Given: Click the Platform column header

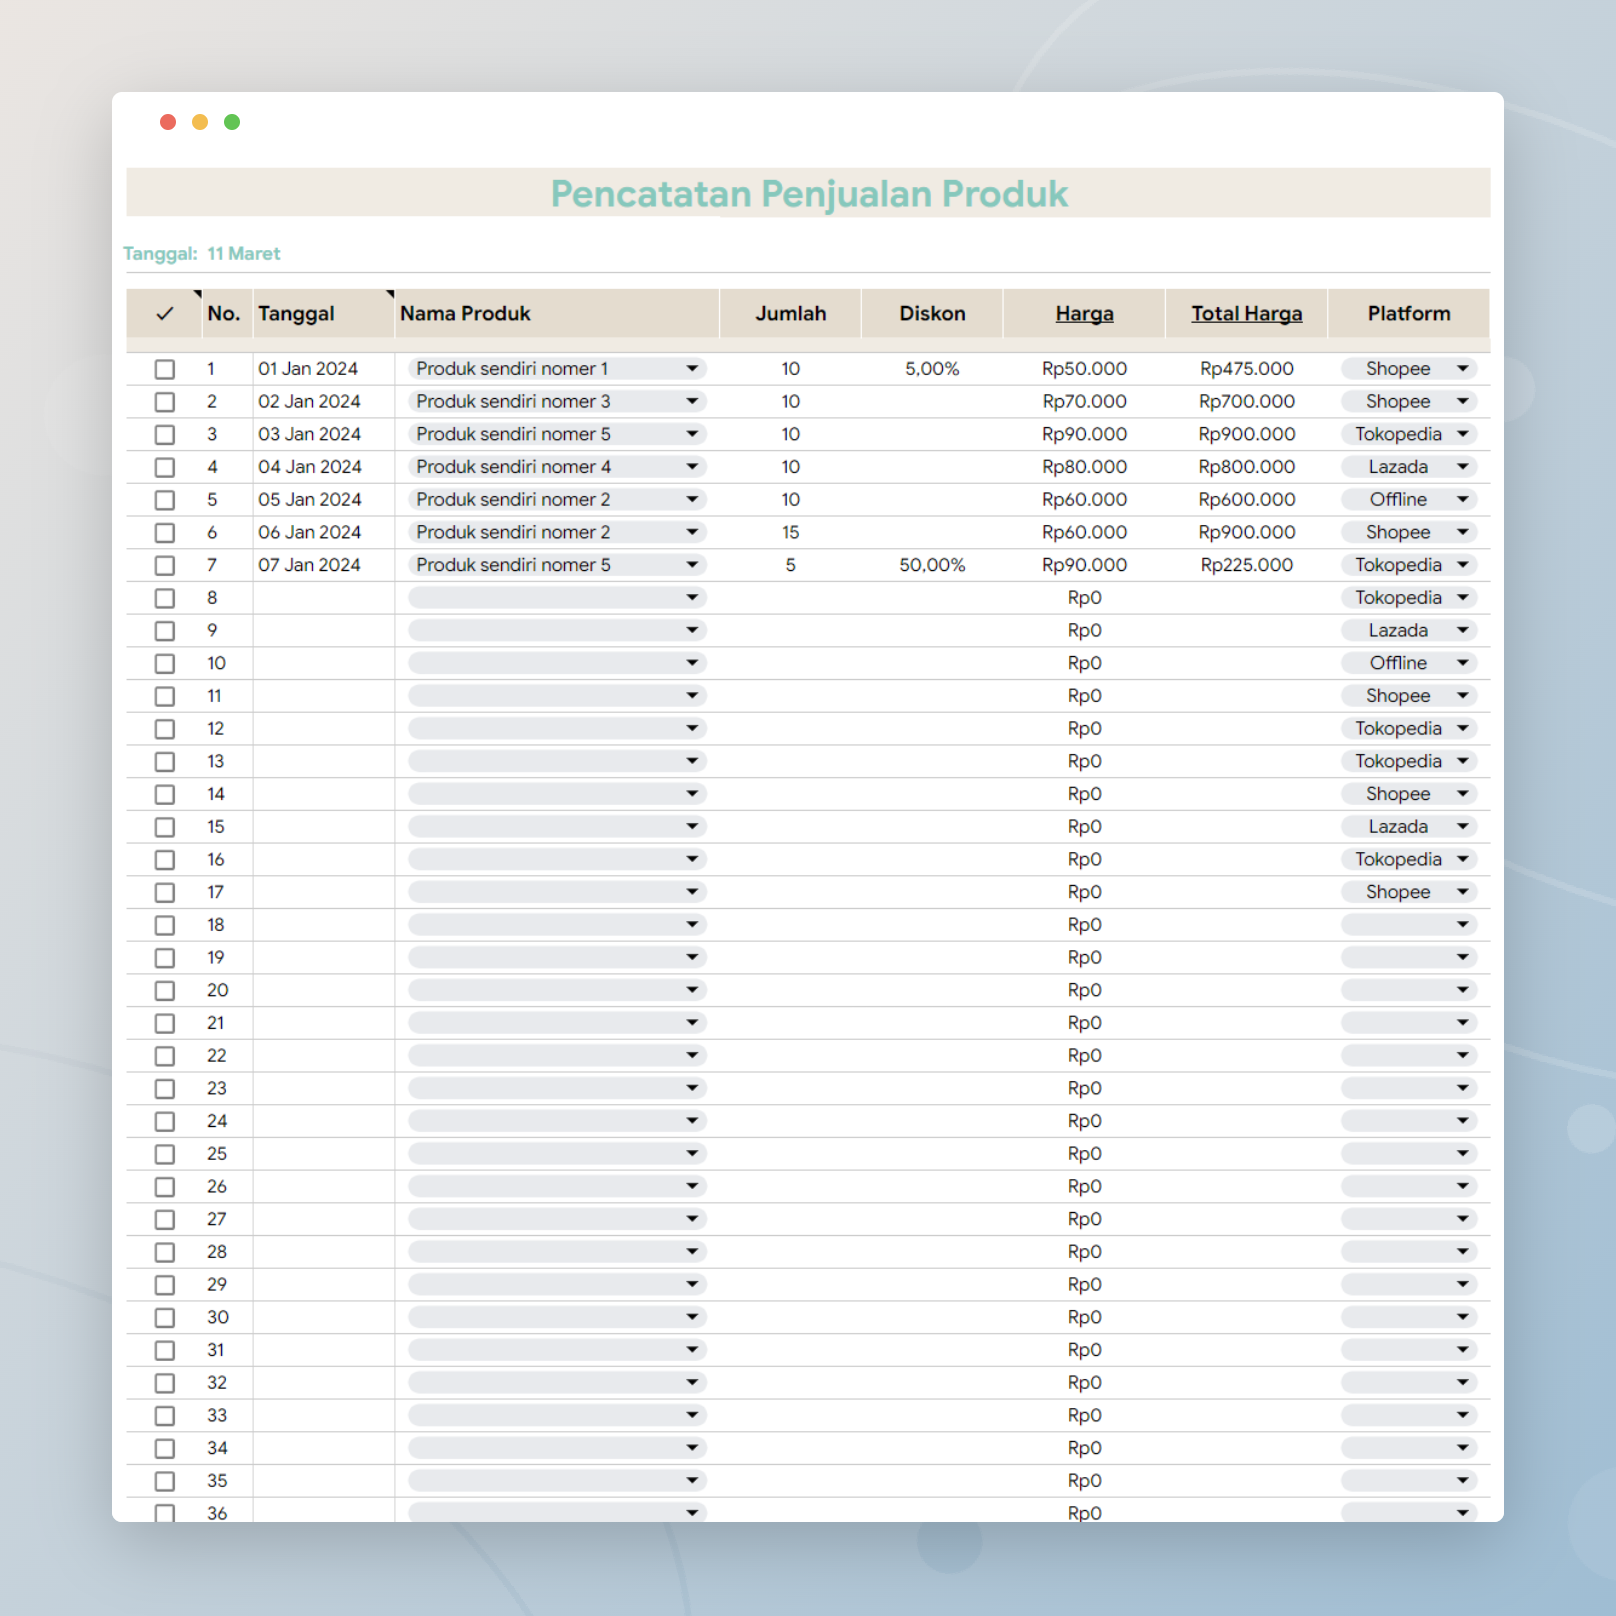Looking at the screenshot, I should pyautogui.click(x=1409, y=314).
